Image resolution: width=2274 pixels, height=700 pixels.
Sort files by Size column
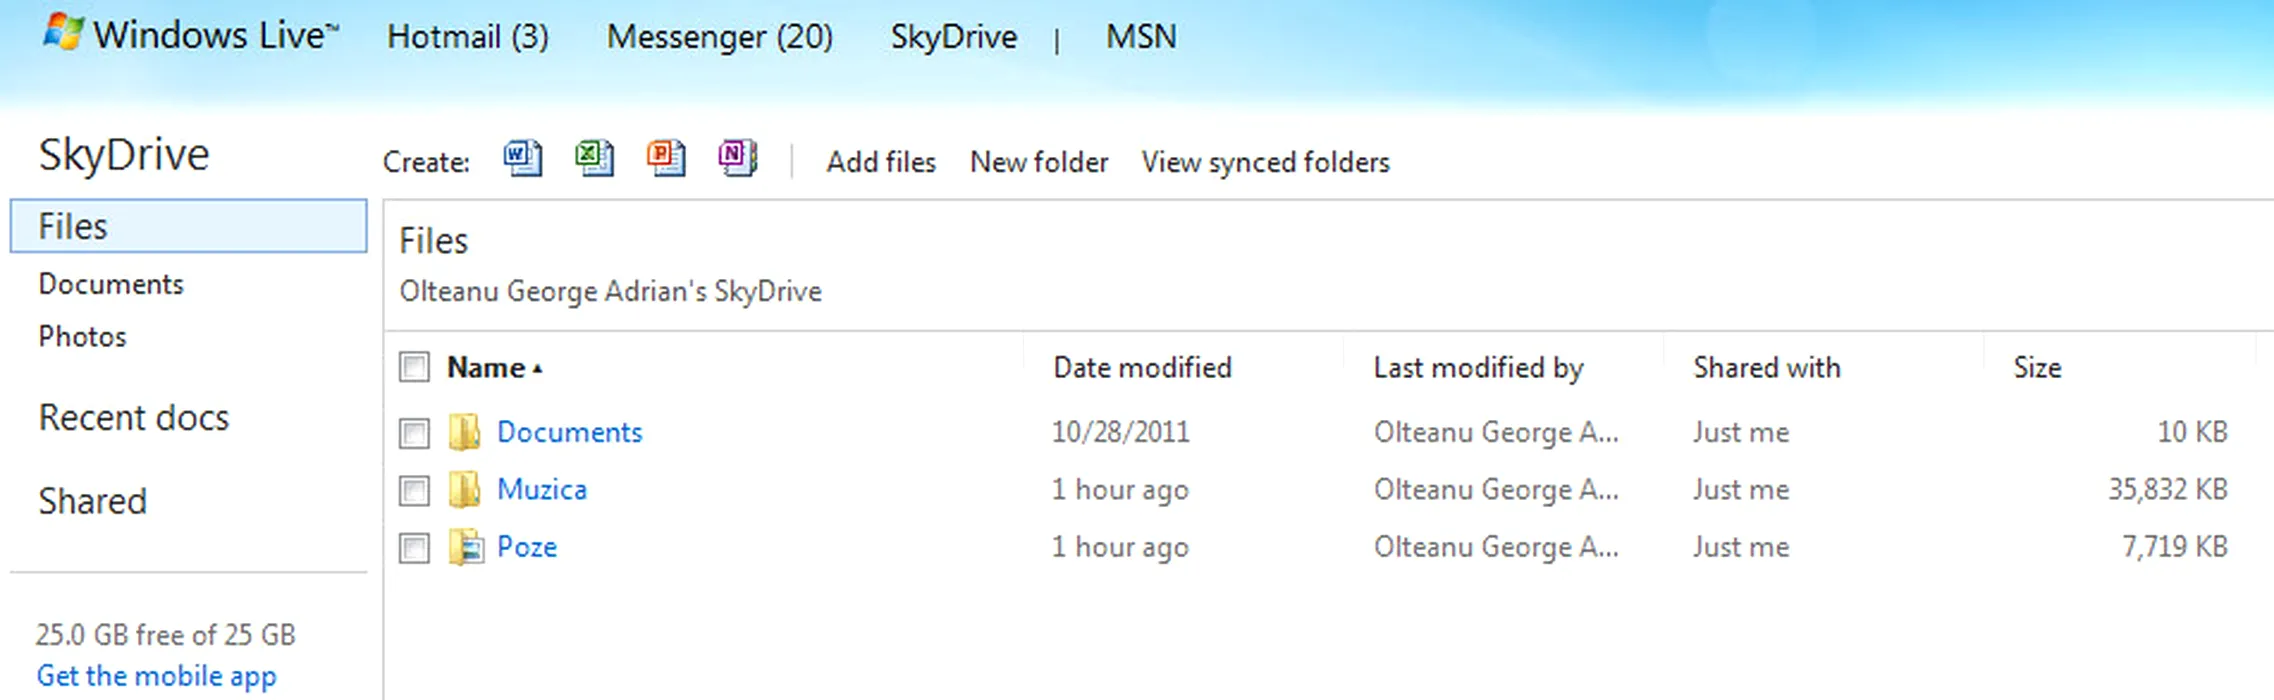tap(2037, 368)
